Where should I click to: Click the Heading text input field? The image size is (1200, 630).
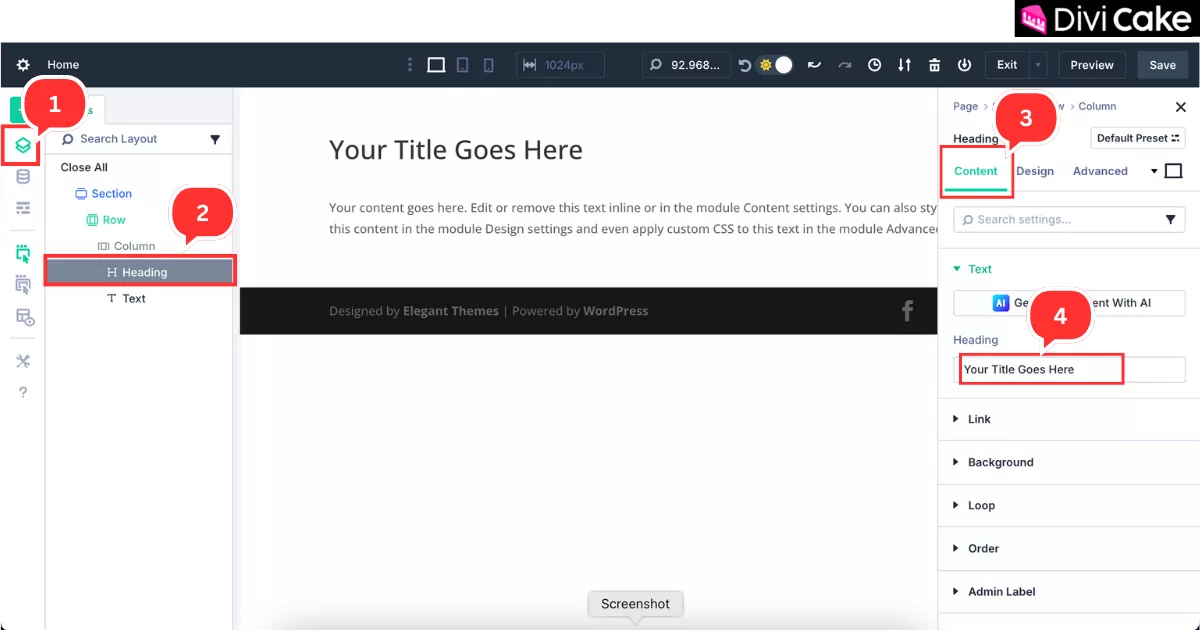1069,369
